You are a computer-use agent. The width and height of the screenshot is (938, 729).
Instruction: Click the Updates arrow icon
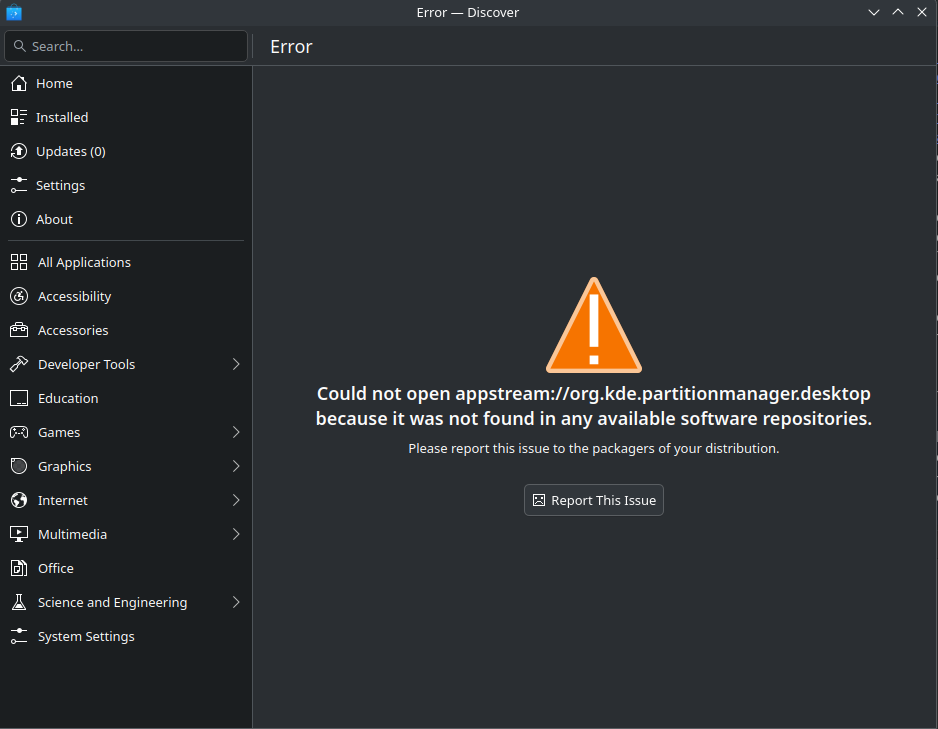[x=19, y=151]
